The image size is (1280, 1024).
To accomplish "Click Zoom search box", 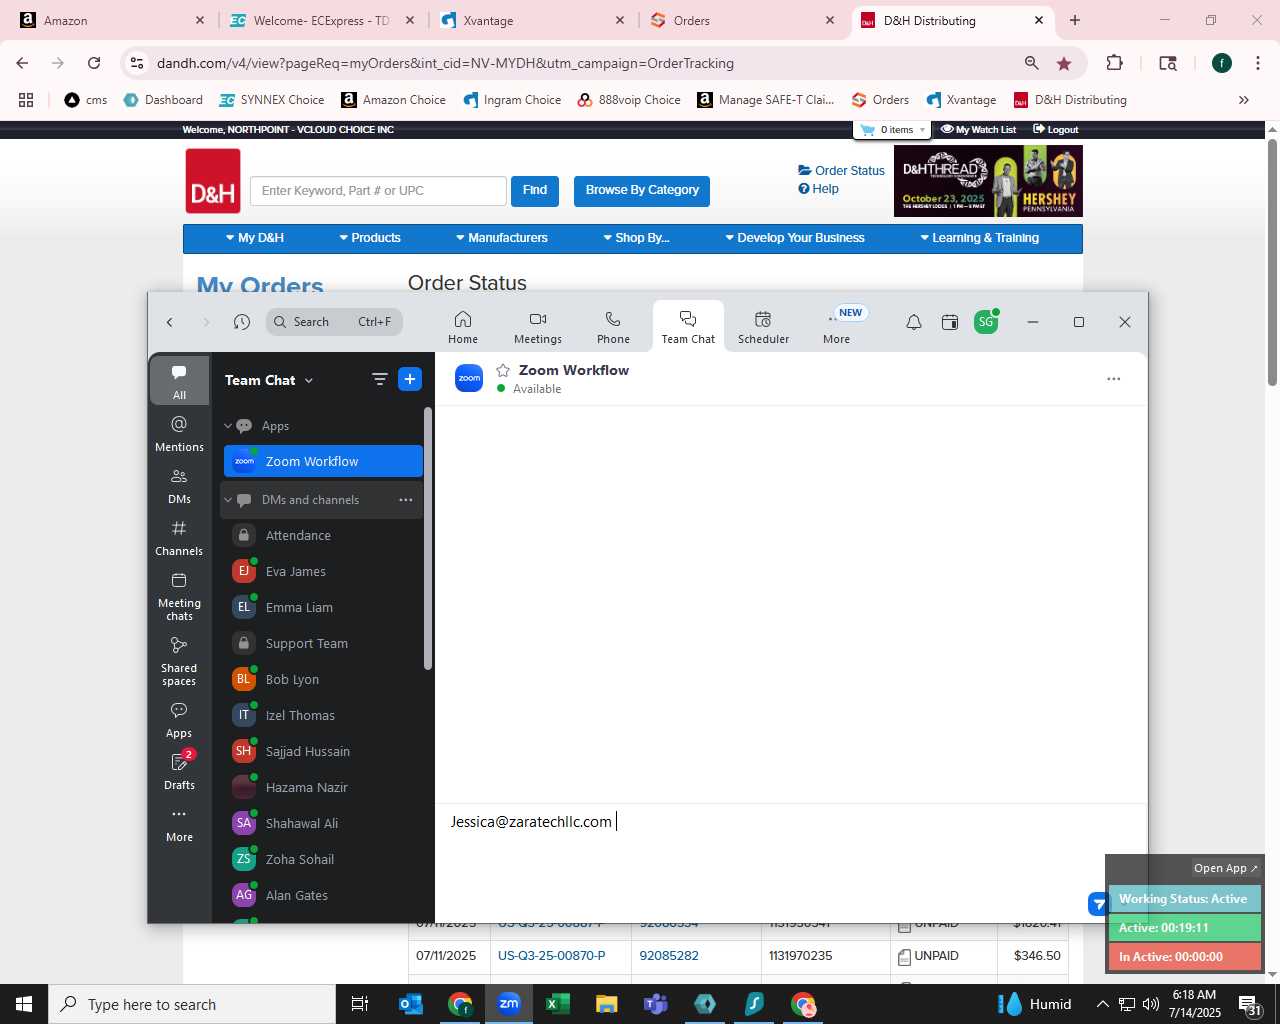I will (x=335, y=322).
